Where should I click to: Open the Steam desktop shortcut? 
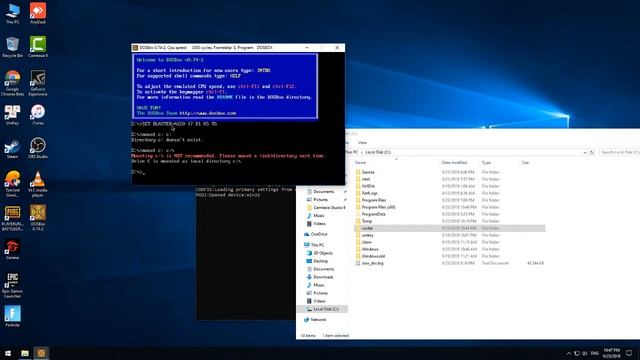pos(13,149)
